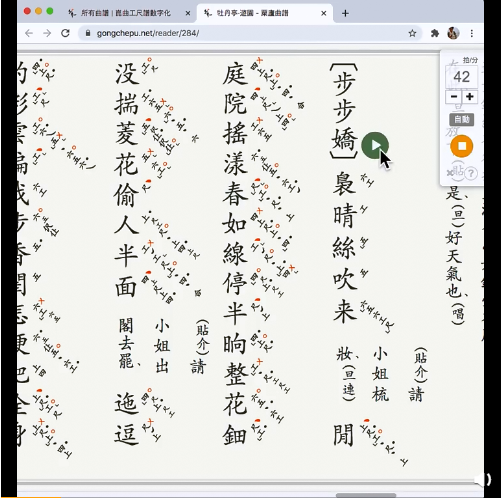This screenshot has height=498, width=501.
Task: Click the horizontal scrollbar thumb at the bottom
Action: (x=366, y=495)
